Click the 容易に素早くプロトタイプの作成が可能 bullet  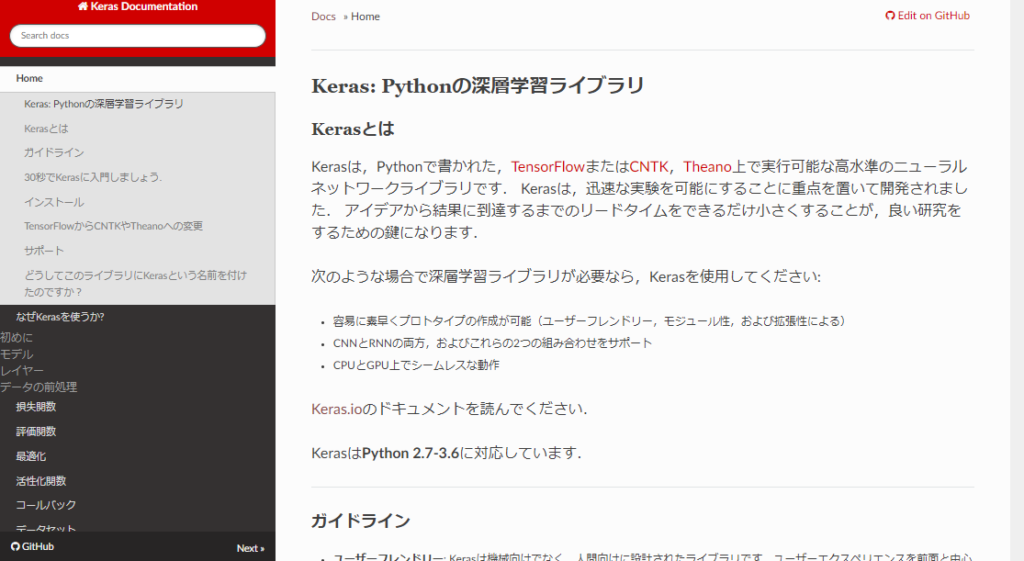[589, 321]
